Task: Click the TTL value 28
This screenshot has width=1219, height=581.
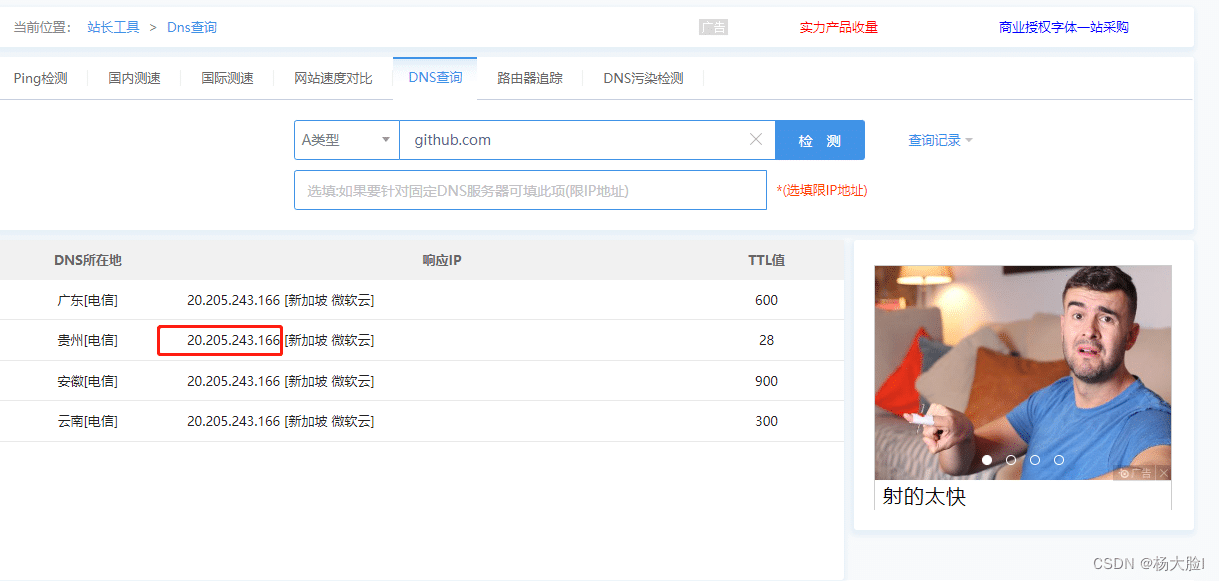Action: 767,340
